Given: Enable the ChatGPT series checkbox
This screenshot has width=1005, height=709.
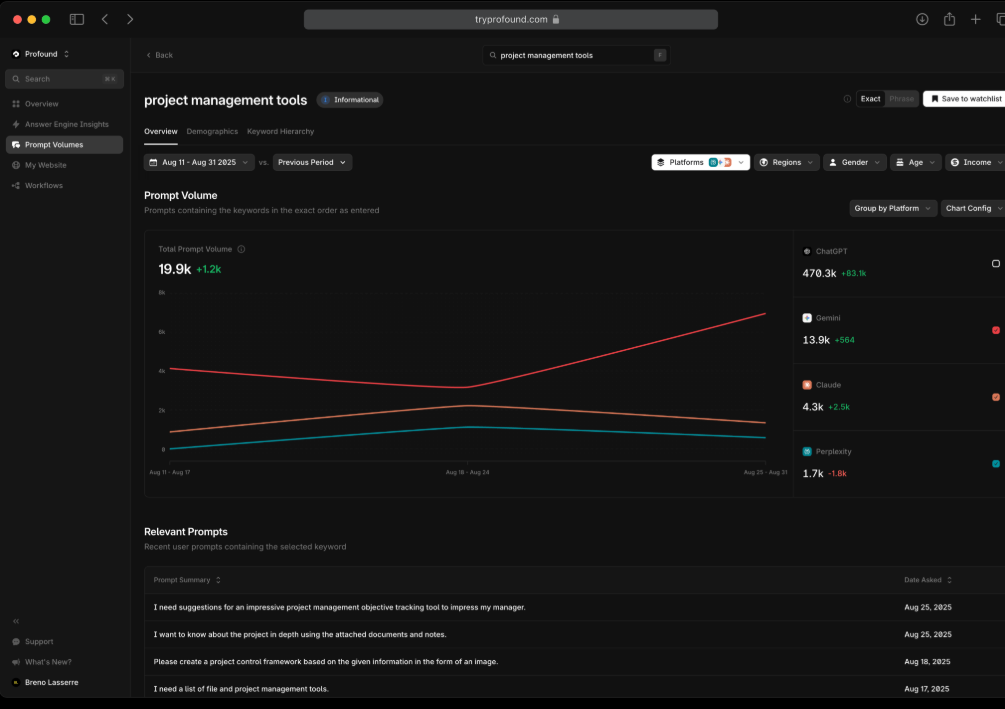Looking at the screenshot, I should tap(996, 264).
